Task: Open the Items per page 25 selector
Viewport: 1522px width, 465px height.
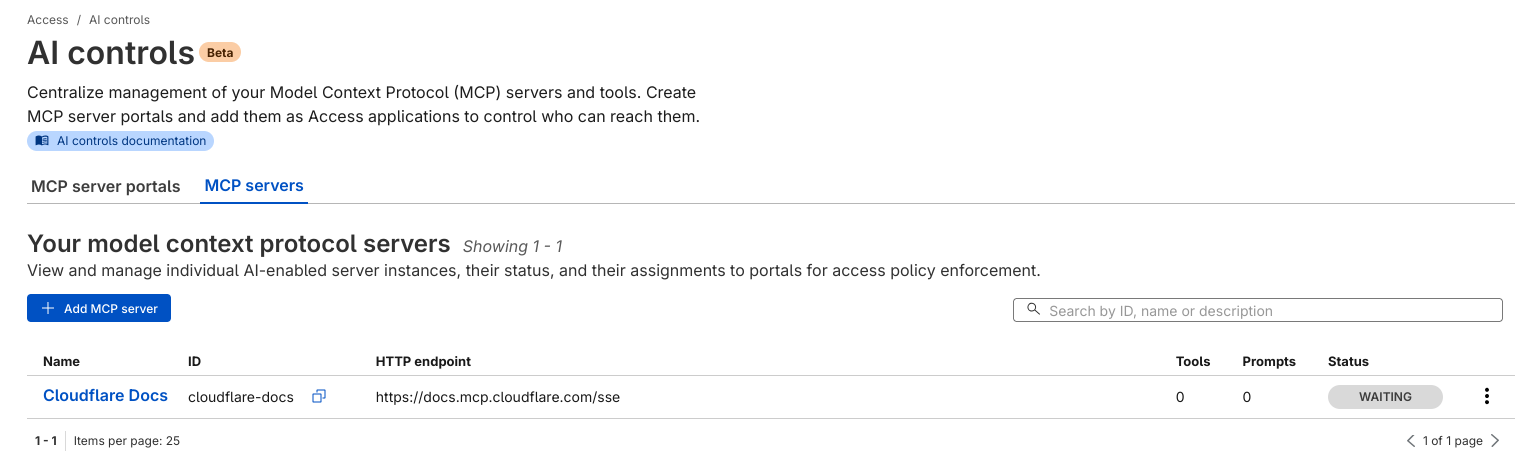Action: click(x=127, y=441)
